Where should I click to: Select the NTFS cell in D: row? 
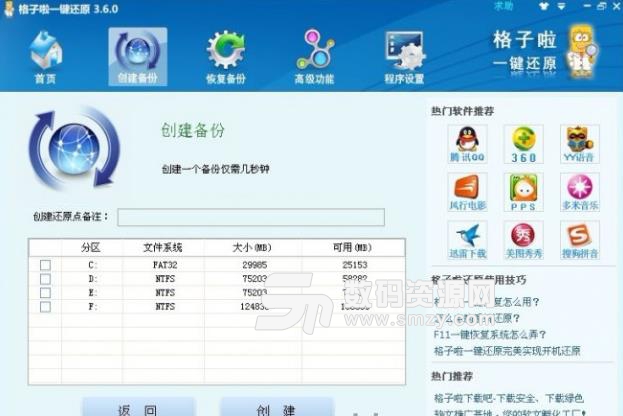pyautogui.click(x=165, y=279)
